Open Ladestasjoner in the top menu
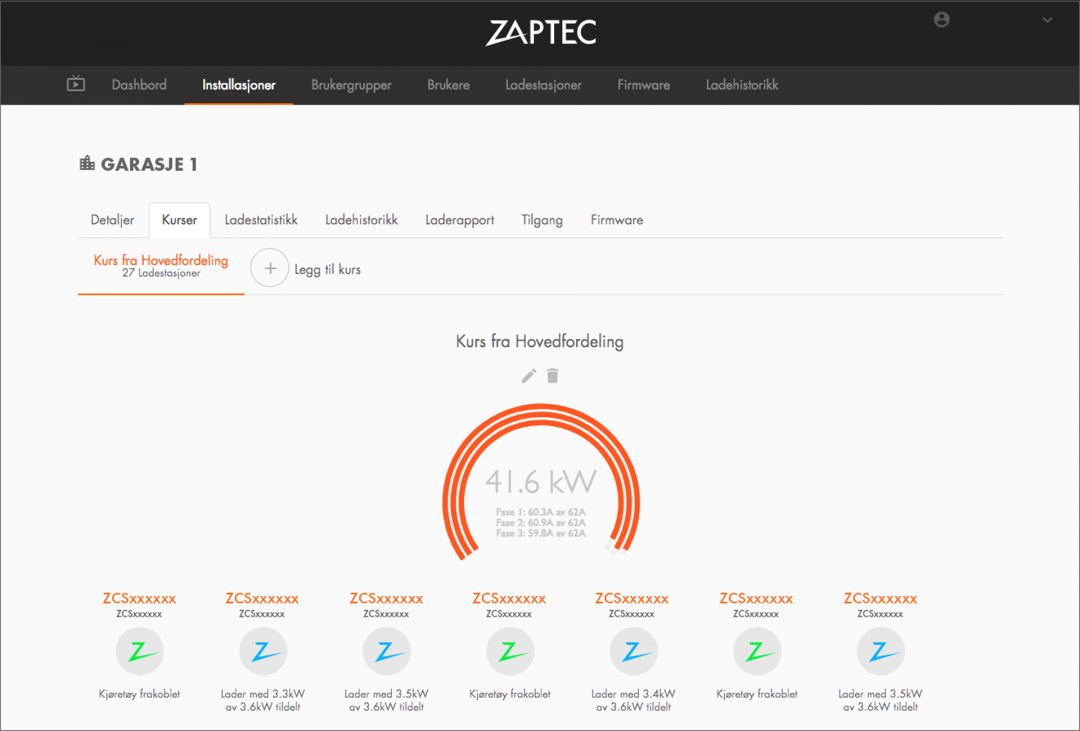This screenshot has width=1080, height=731. coord(543,85)
